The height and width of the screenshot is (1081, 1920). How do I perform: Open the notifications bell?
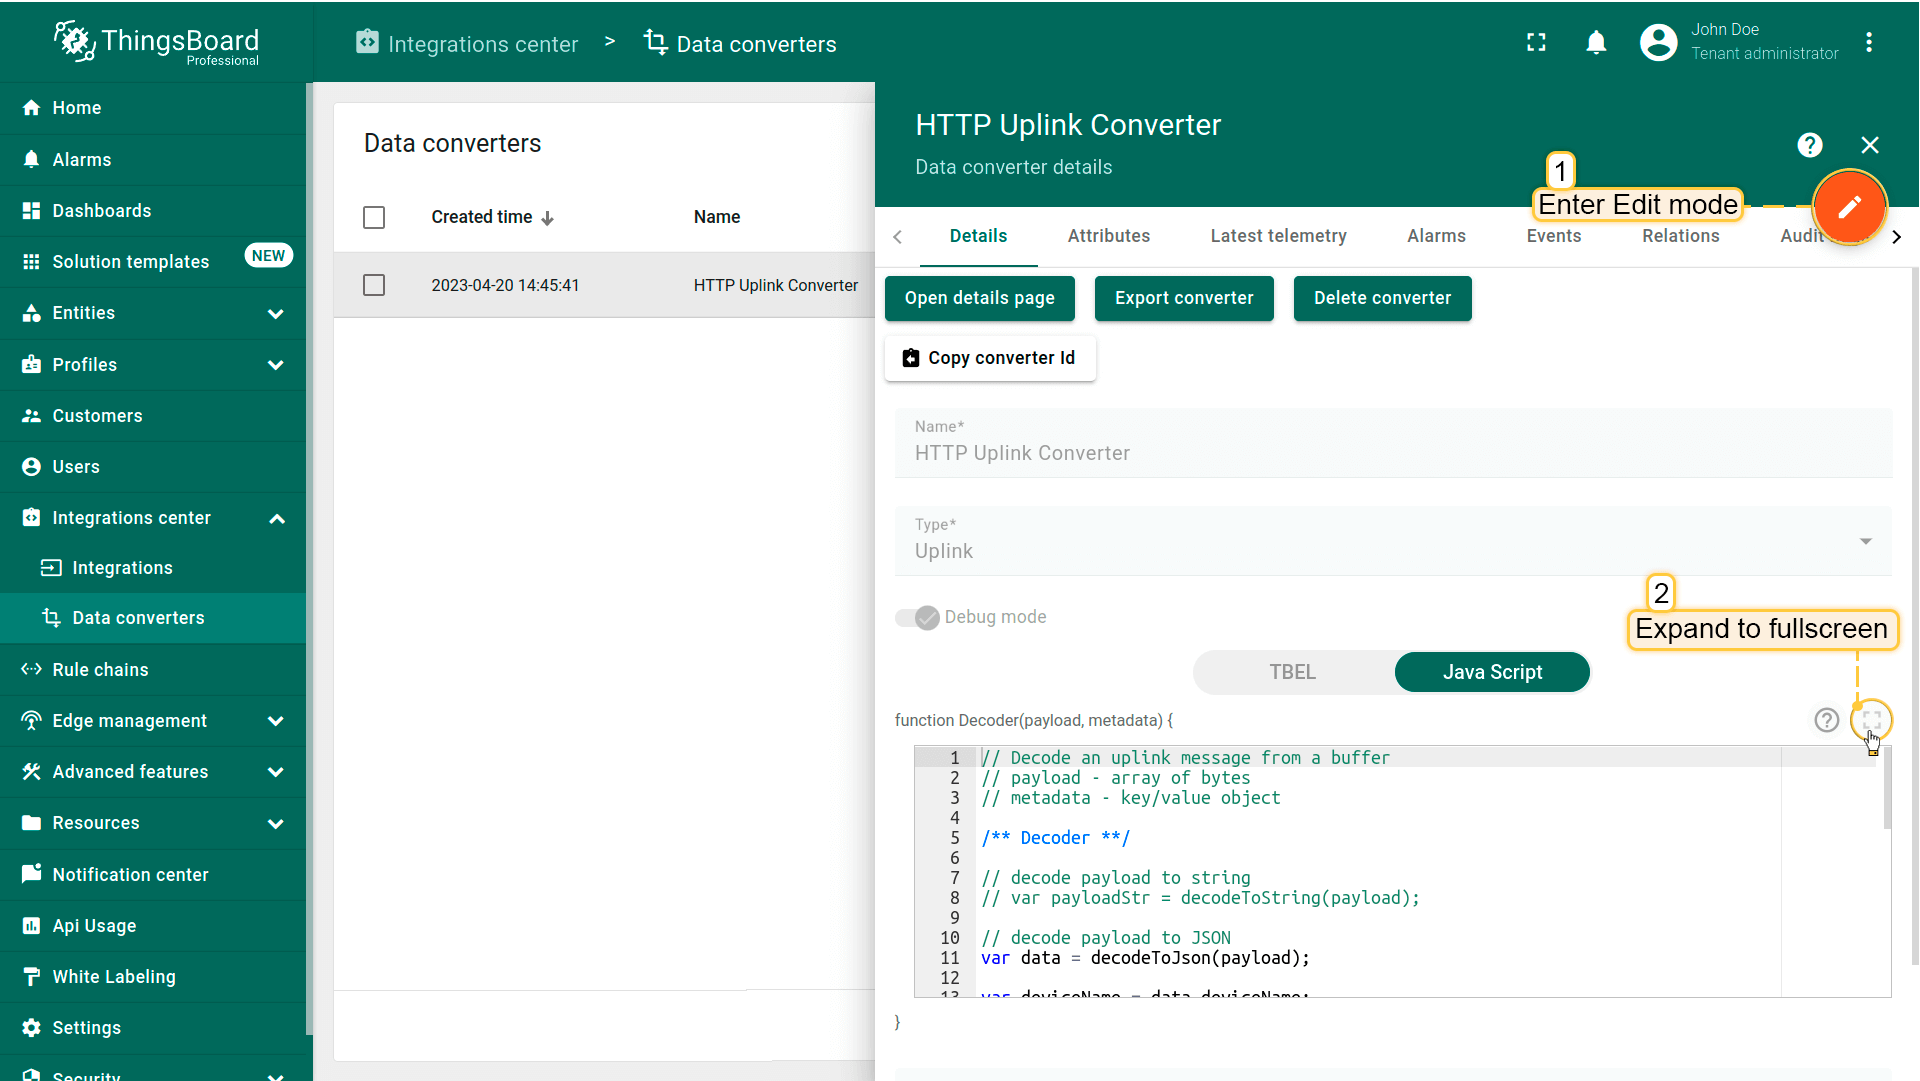(1596, 42)
